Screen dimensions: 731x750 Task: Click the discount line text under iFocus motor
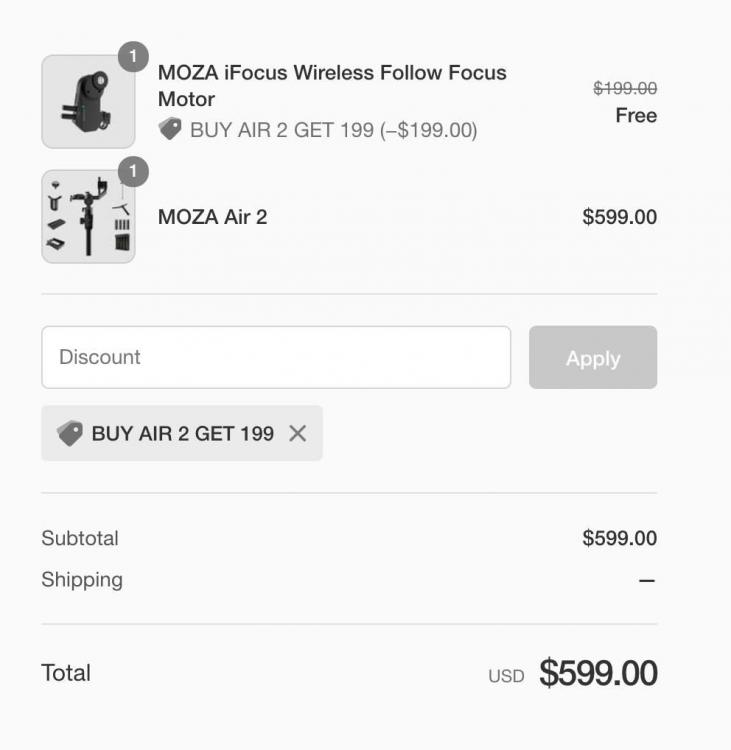pos(333,130)
